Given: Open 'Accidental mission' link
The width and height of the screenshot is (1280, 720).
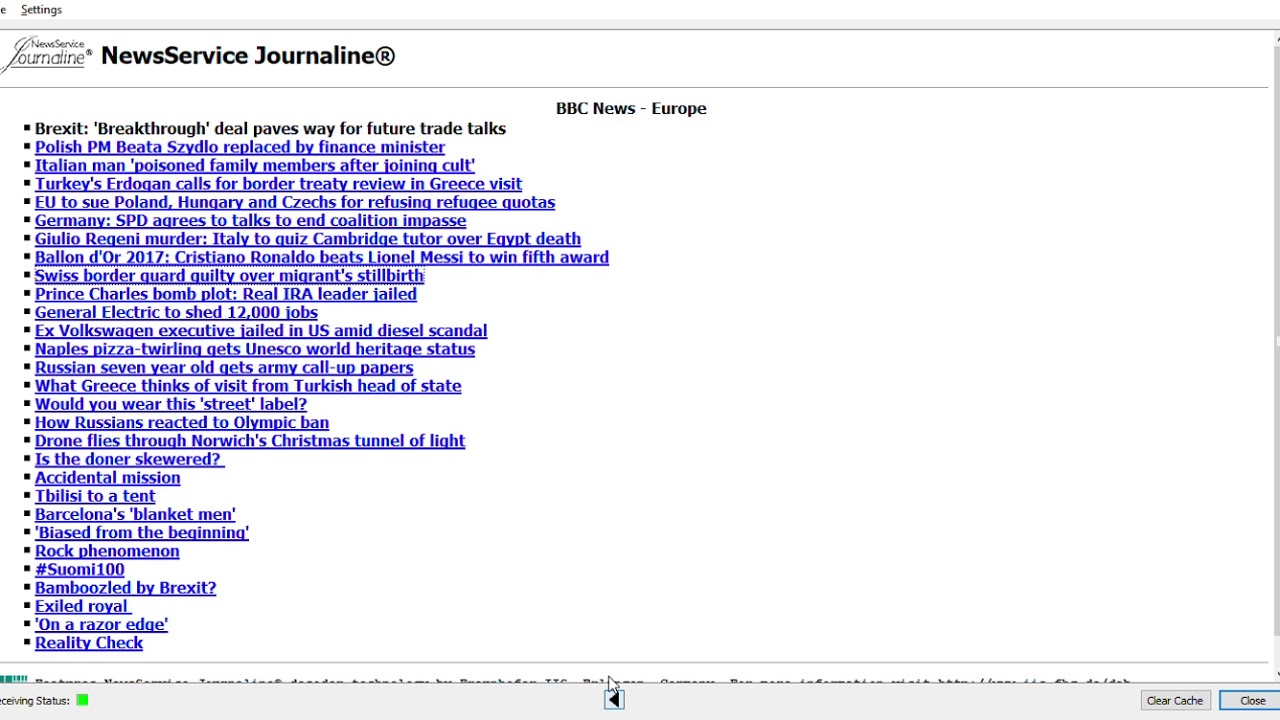Looking at the screenshot, I should [108, 477].
